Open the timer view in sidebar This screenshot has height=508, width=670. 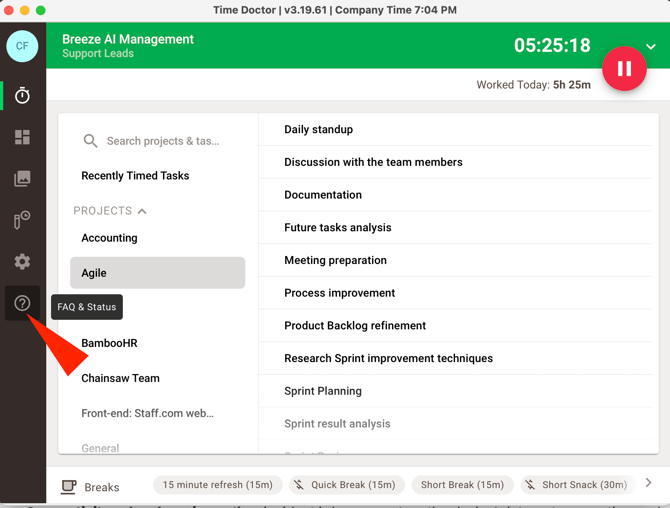click(x=22, y=95)
